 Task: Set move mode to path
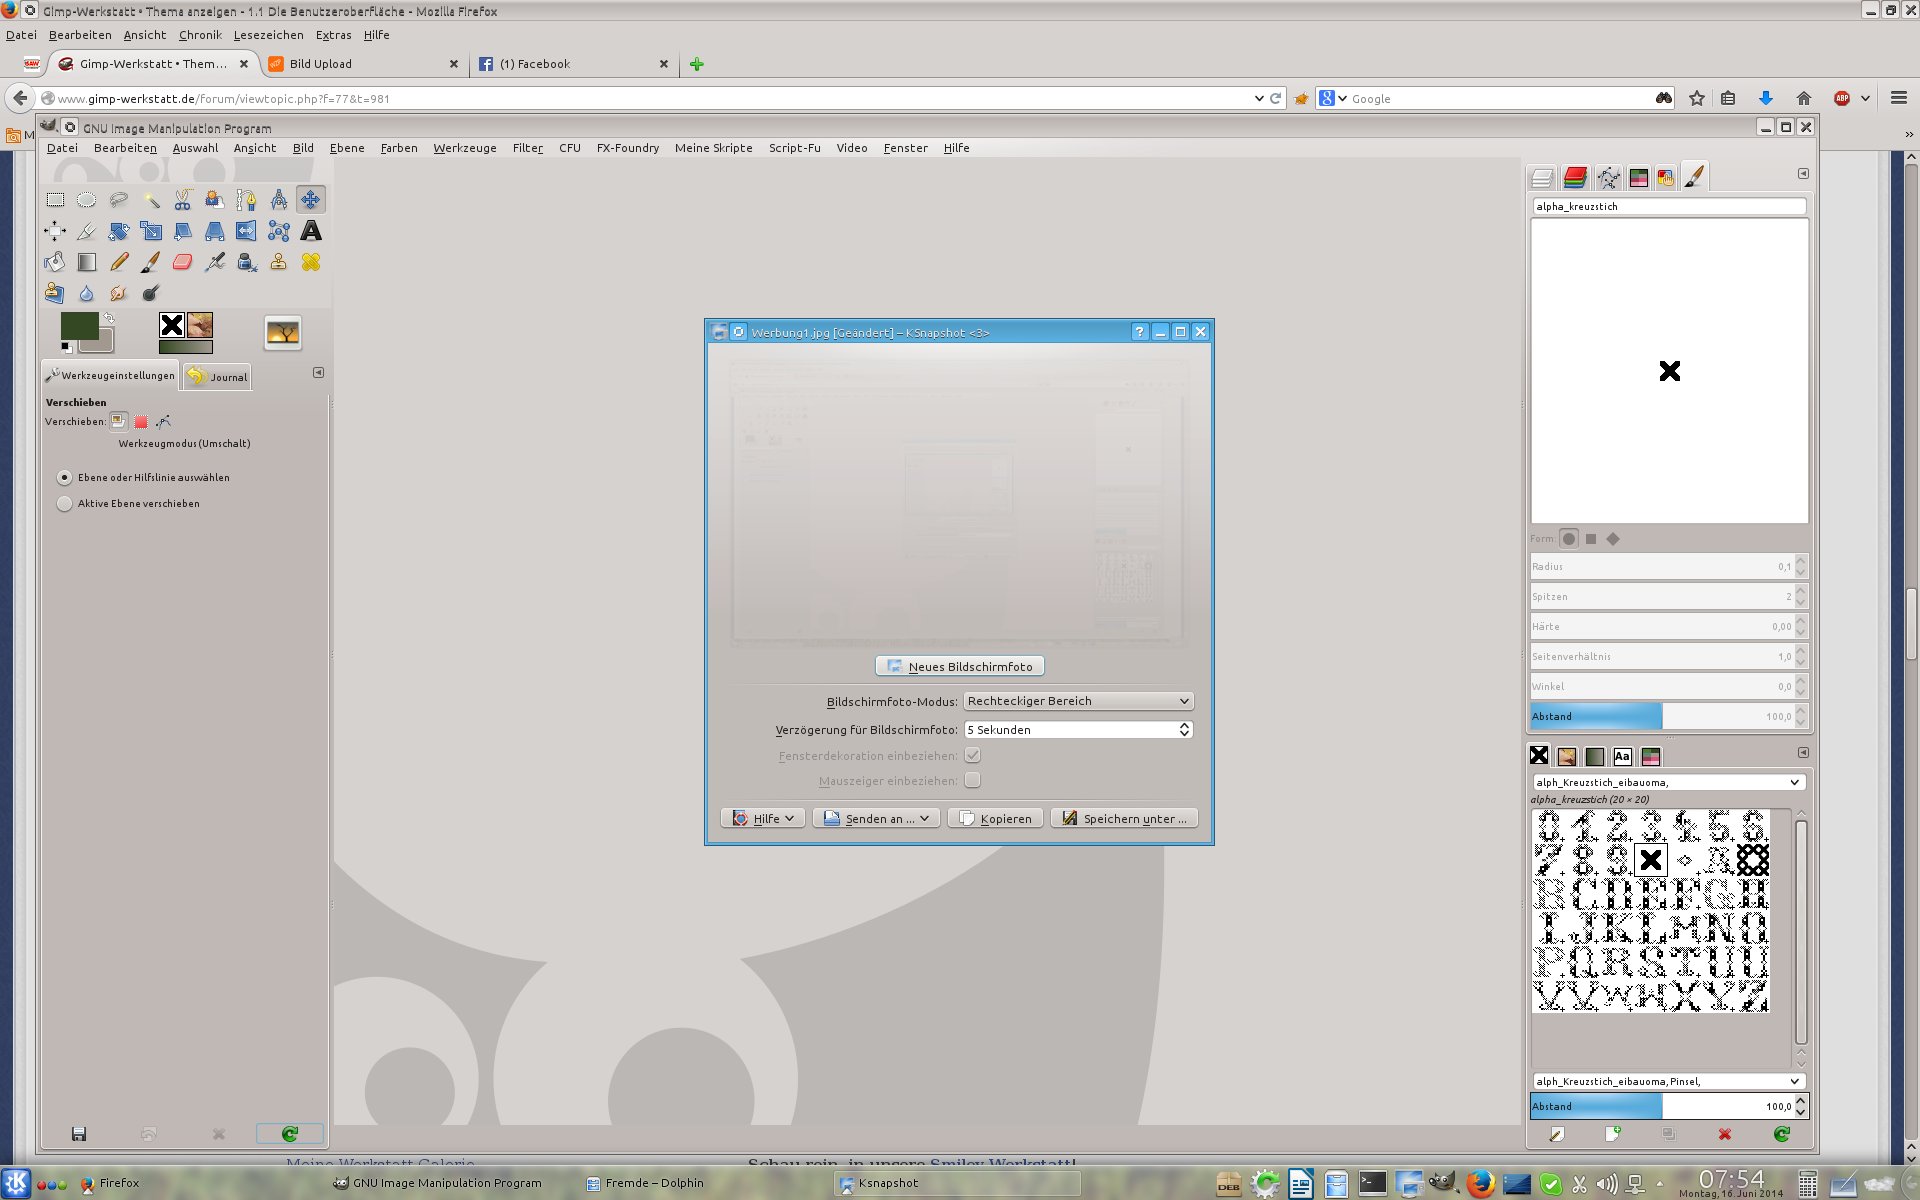[163, 422]
